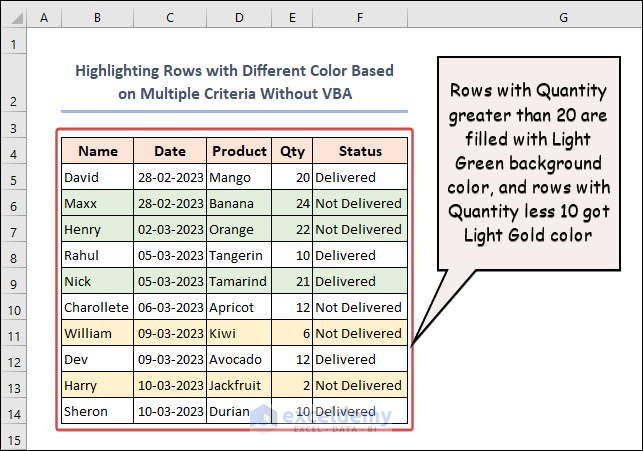Select column C header
Image resolution: width=643 pixels, height=451 pixels.
click(x=170, y=18)
